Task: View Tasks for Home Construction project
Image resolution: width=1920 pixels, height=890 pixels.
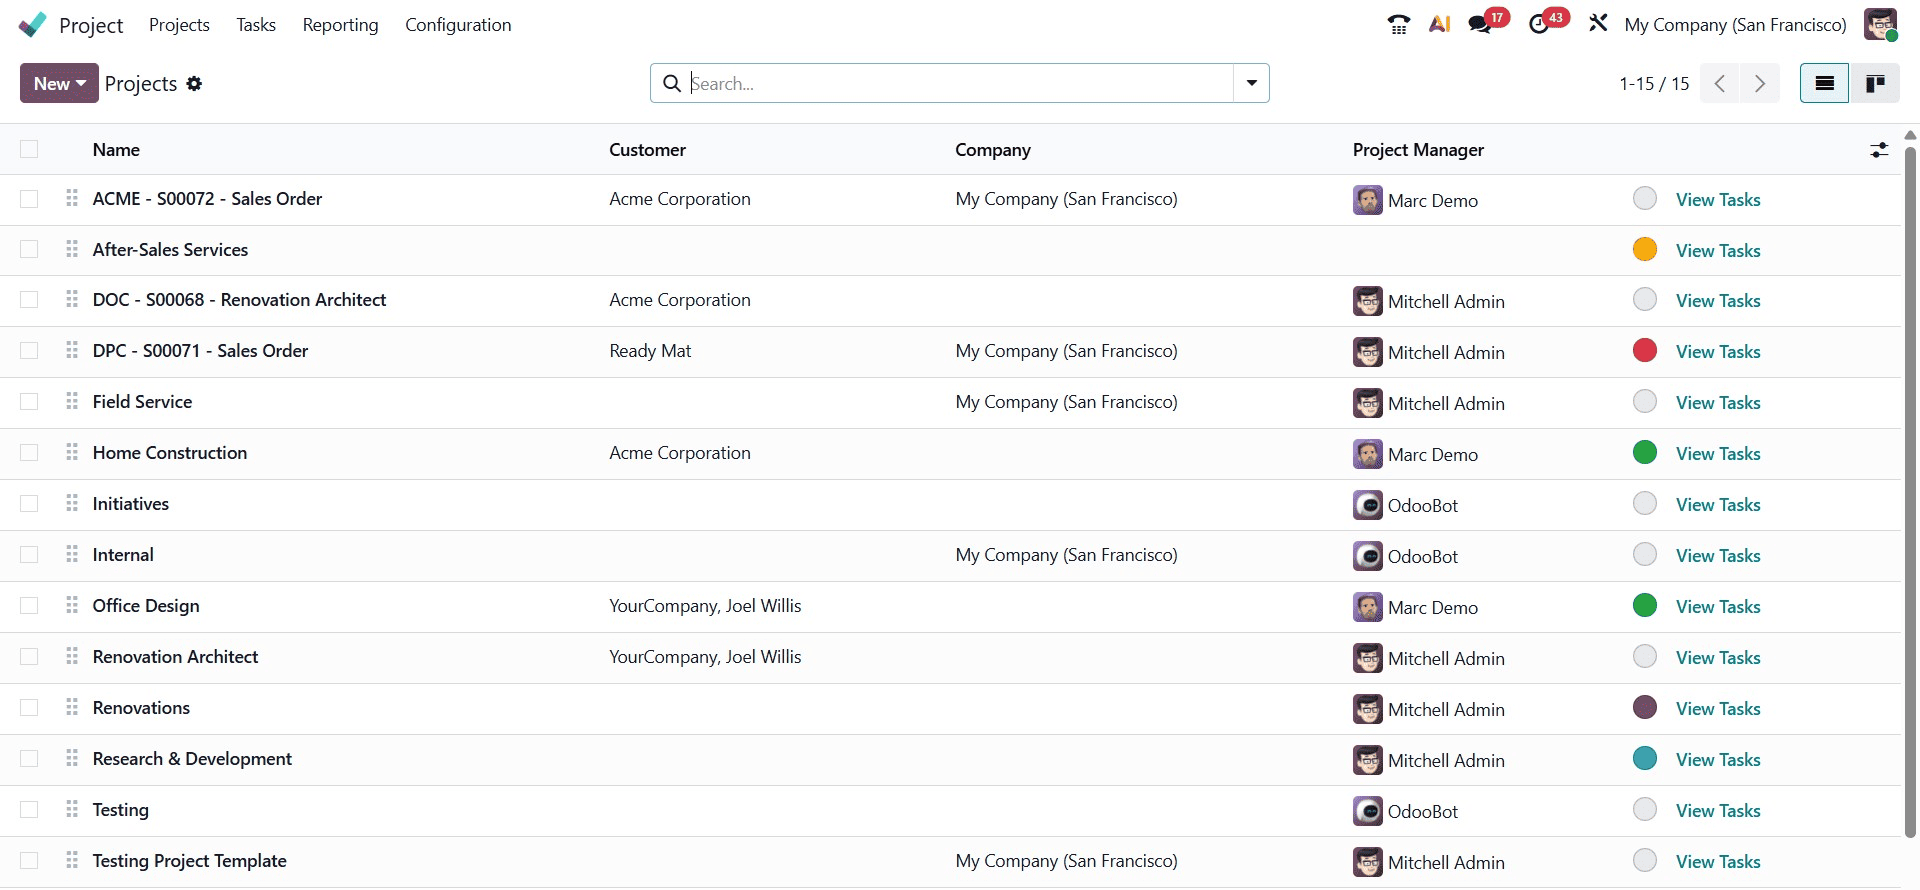Action: tap(1718, 454)
